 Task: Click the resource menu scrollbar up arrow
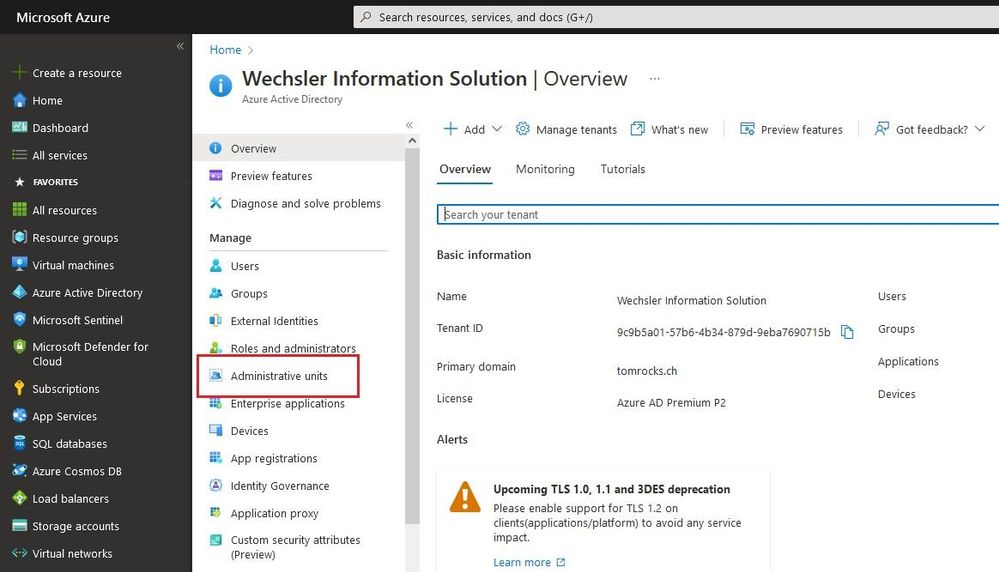point(412,140)
